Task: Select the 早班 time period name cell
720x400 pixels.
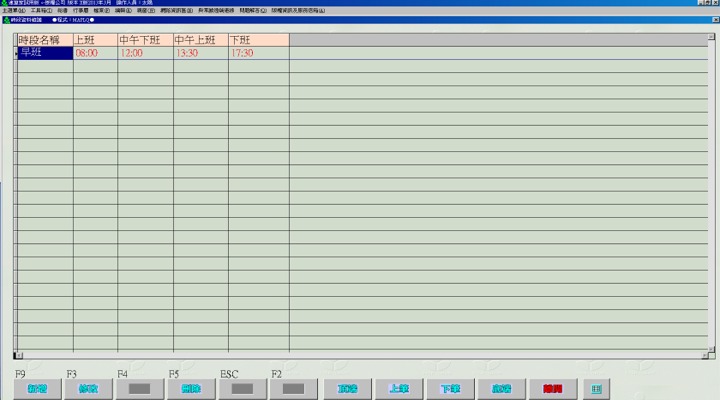Action: [x=45, y=53]
